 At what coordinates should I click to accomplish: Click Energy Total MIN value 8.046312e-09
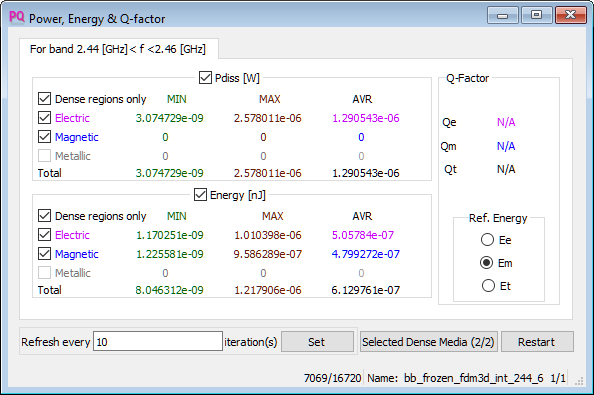(x=170, y=290)
